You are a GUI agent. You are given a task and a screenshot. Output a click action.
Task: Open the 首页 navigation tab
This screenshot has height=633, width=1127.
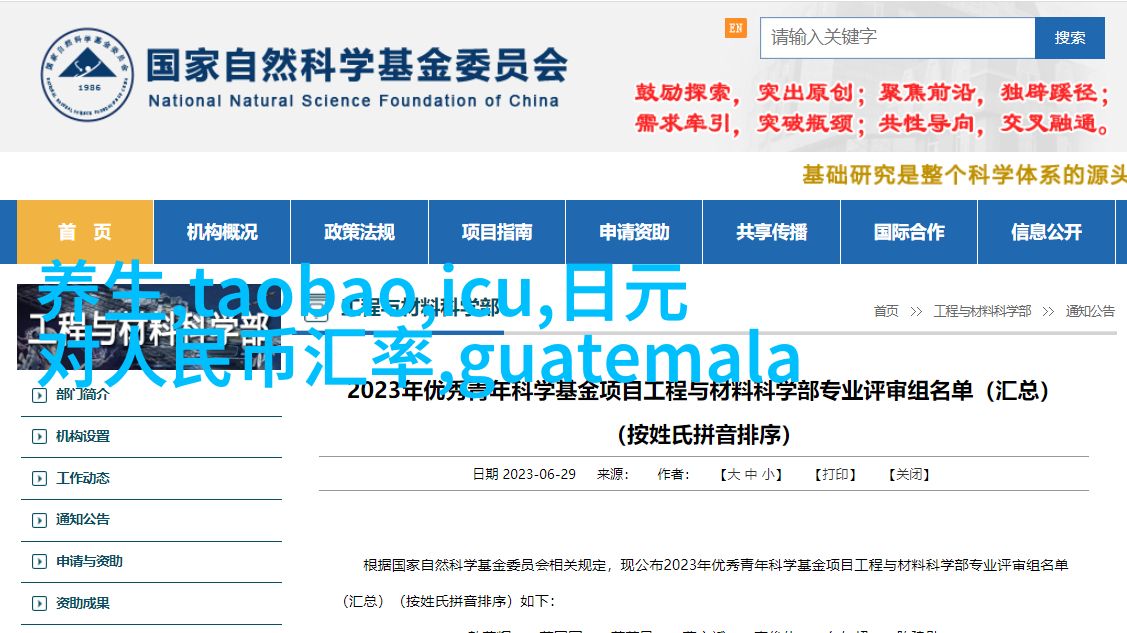(85, 232)
